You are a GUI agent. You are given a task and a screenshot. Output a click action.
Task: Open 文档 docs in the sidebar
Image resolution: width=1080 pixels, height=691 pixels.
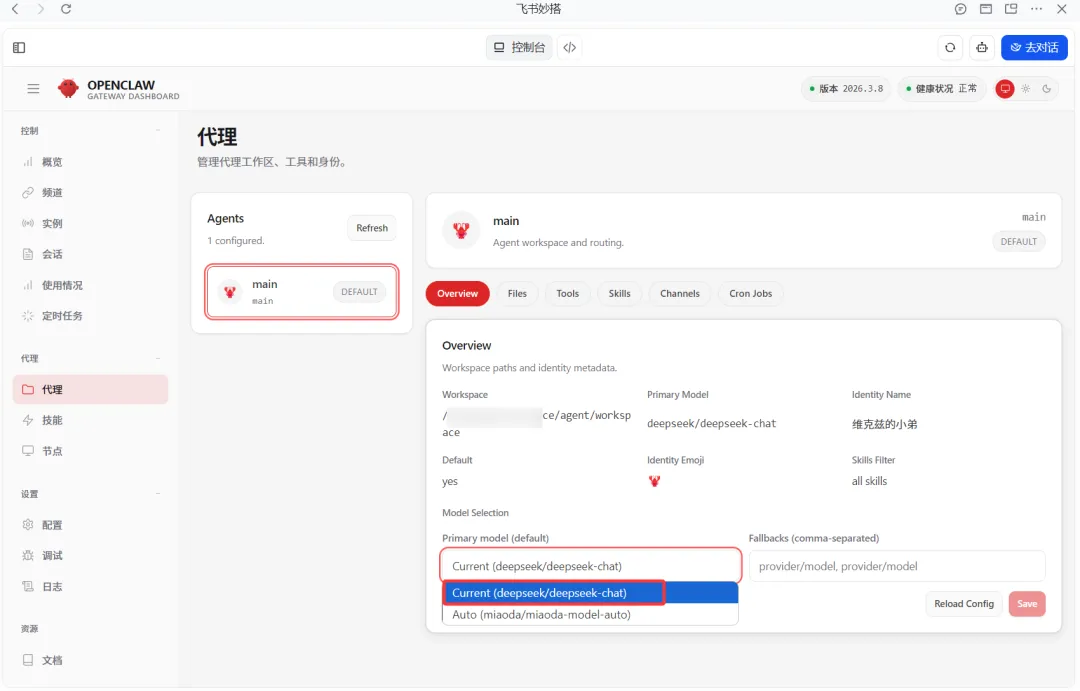90,660
